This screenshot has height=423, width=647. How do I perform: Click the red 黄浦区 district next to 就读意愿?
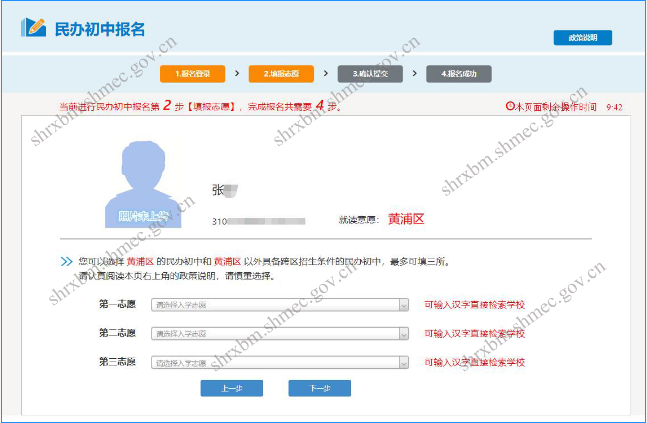coord(406,219)
